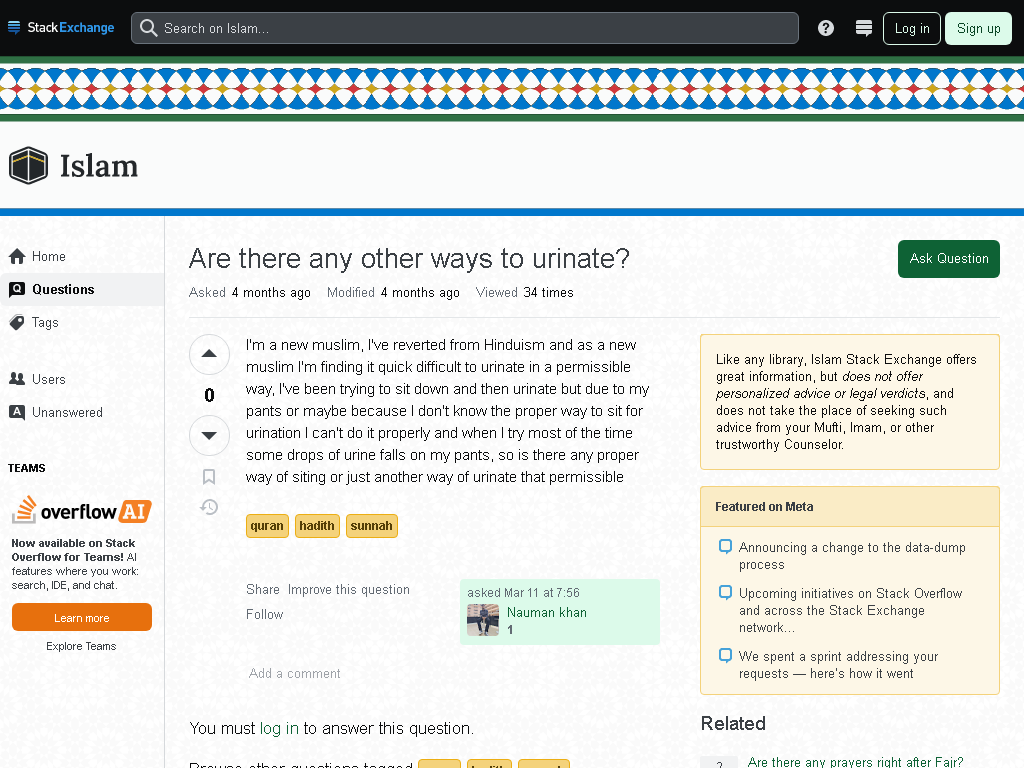
Task: Click meta icon beside Upcoming initiatives post
Action: (x=725, y=592)
